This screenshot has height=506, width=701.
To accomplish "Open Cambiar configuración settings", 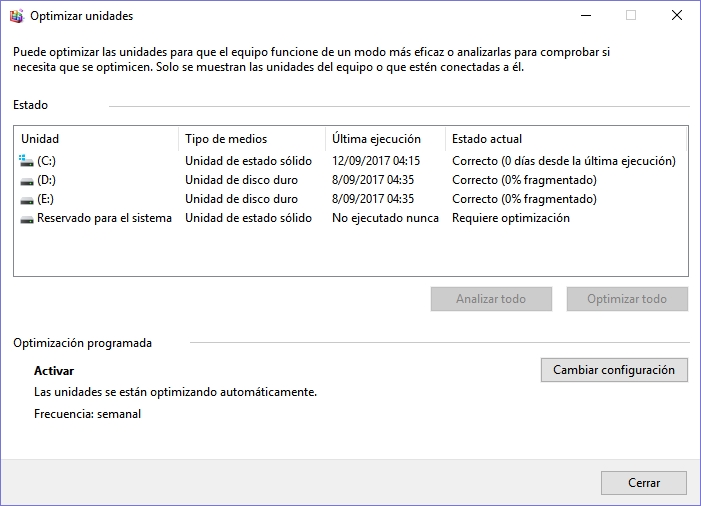I will tap(614, 370).
